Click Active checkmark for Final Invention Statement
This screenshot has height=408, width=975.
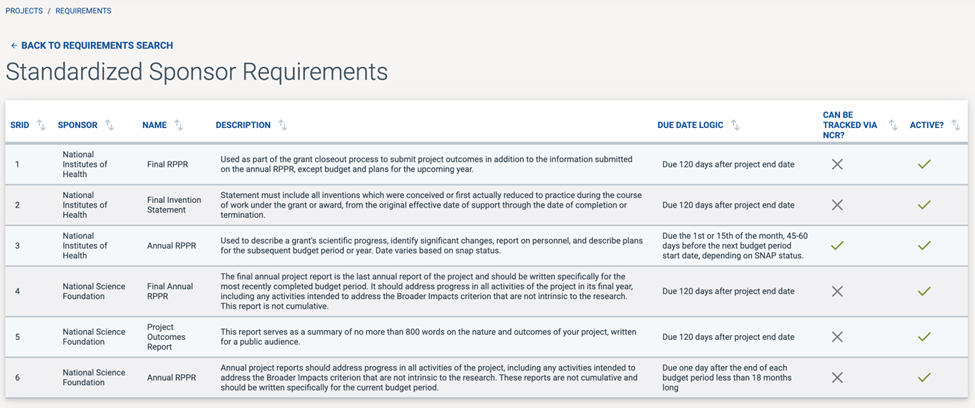tap(924, 205)
